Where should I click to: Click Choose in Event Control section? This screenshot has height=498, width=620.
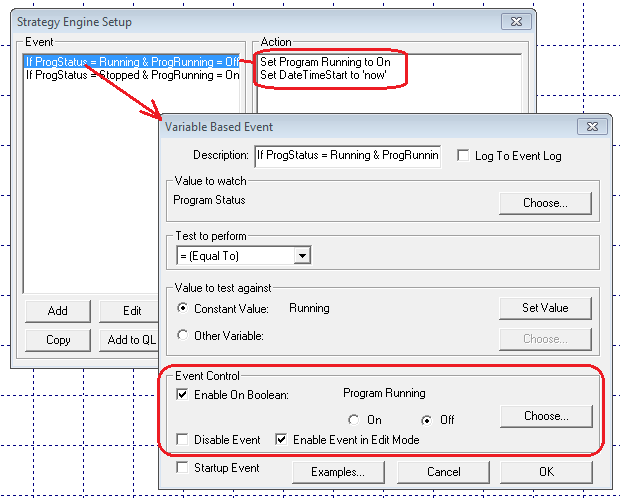(x=545, y=415)
